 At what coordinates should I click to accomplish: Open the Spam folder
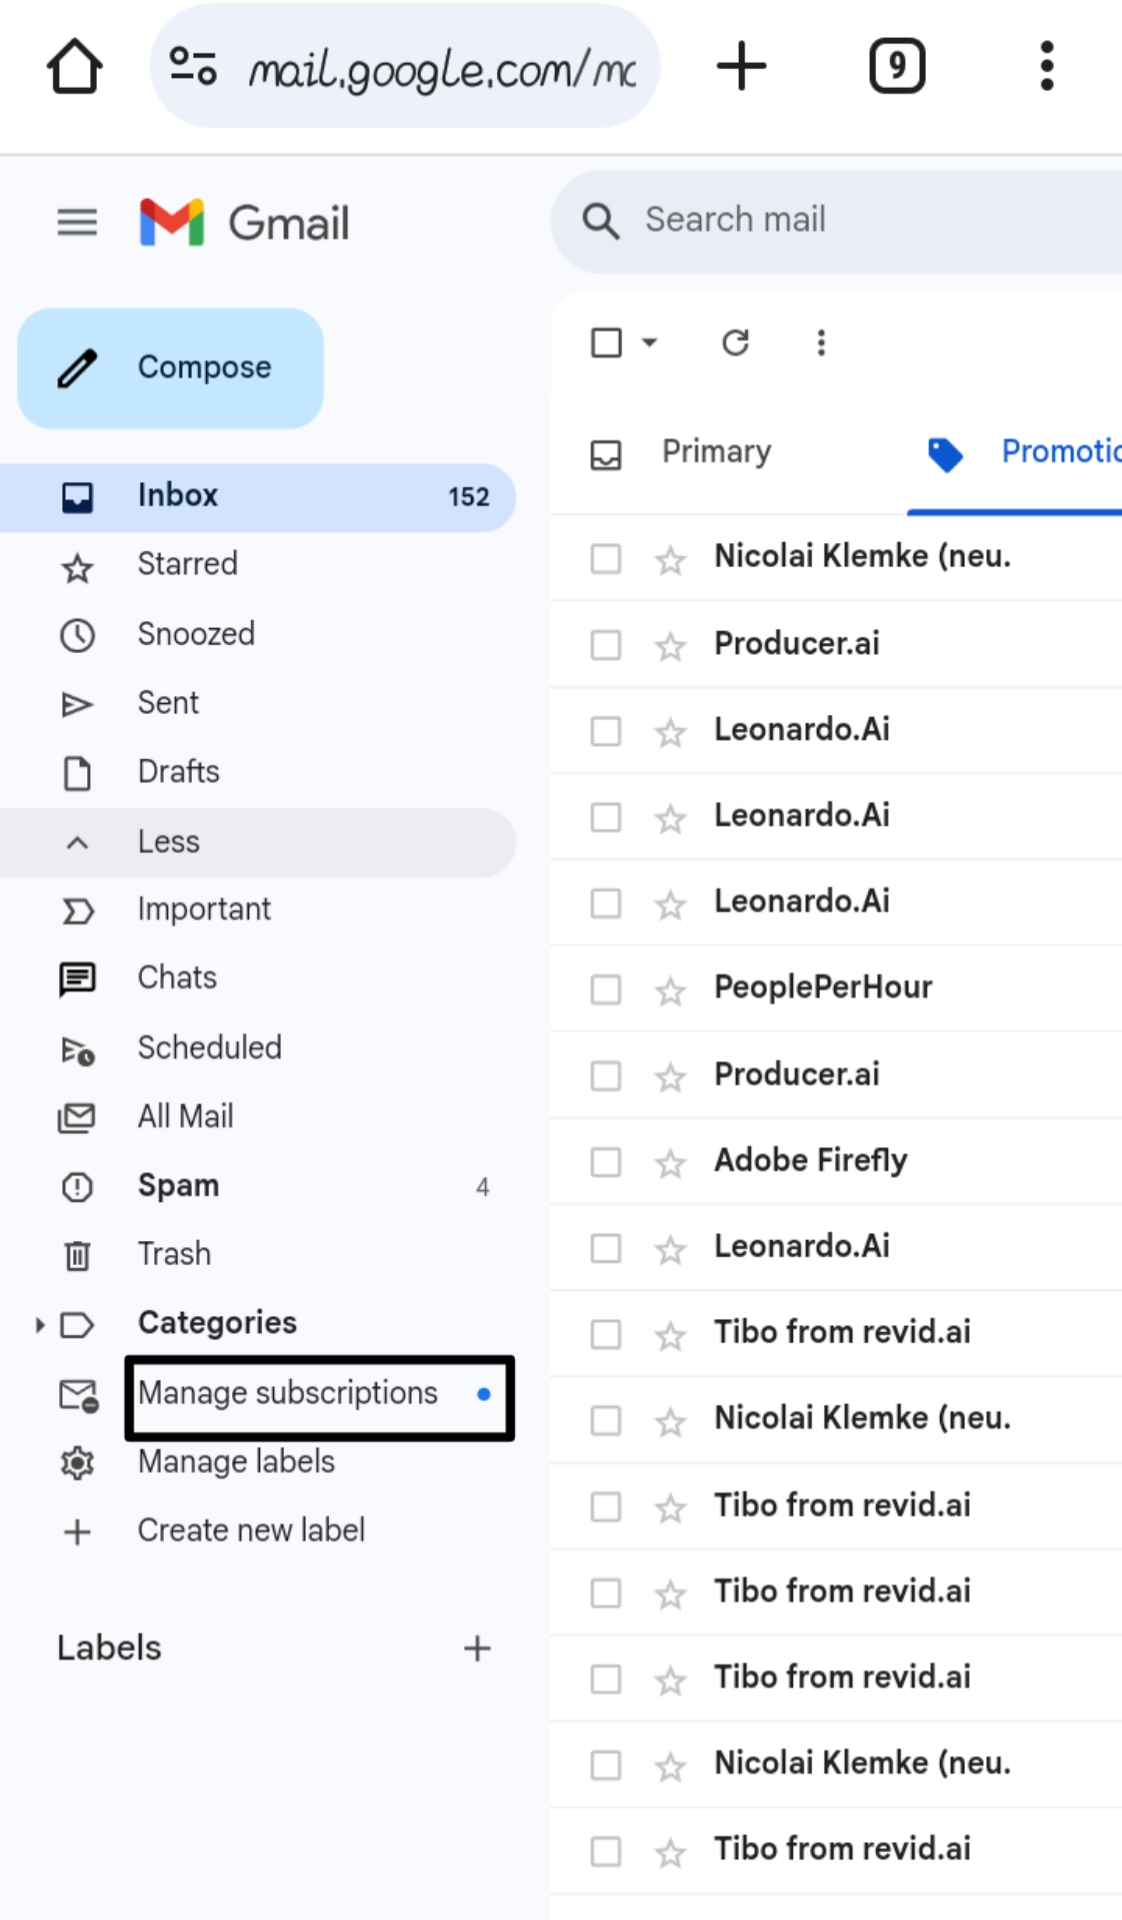178,1186
